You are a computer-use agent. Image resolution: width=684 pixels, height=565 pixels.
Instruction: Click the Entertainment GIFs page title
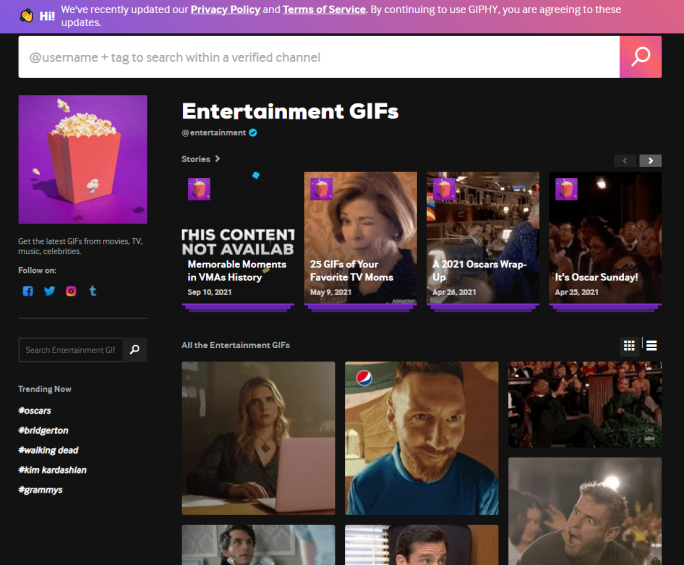click(x=290, y=111)
